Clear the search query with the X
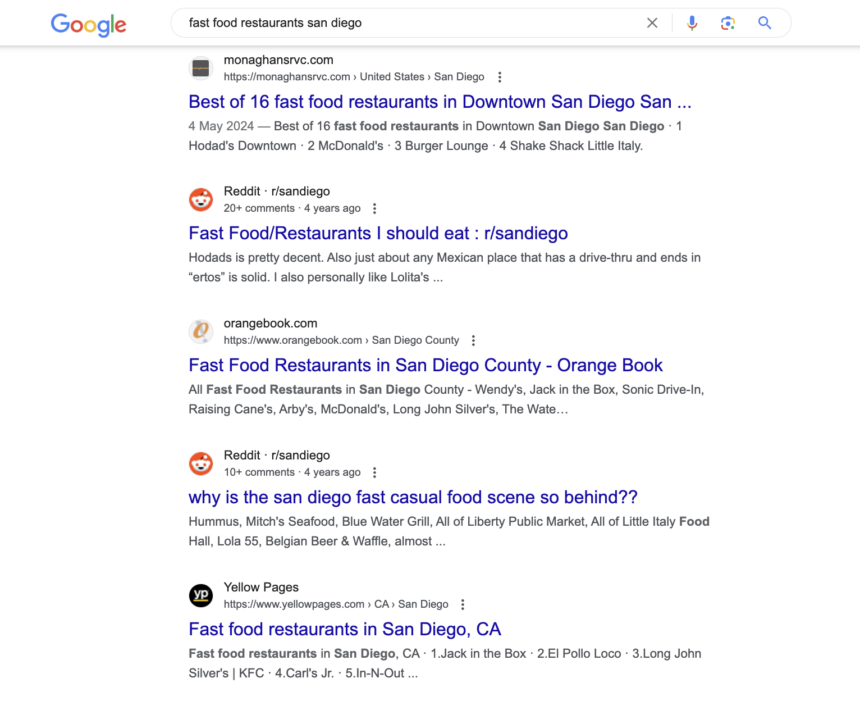This screenshot has width=860, height=701. (x=652, y=22)
